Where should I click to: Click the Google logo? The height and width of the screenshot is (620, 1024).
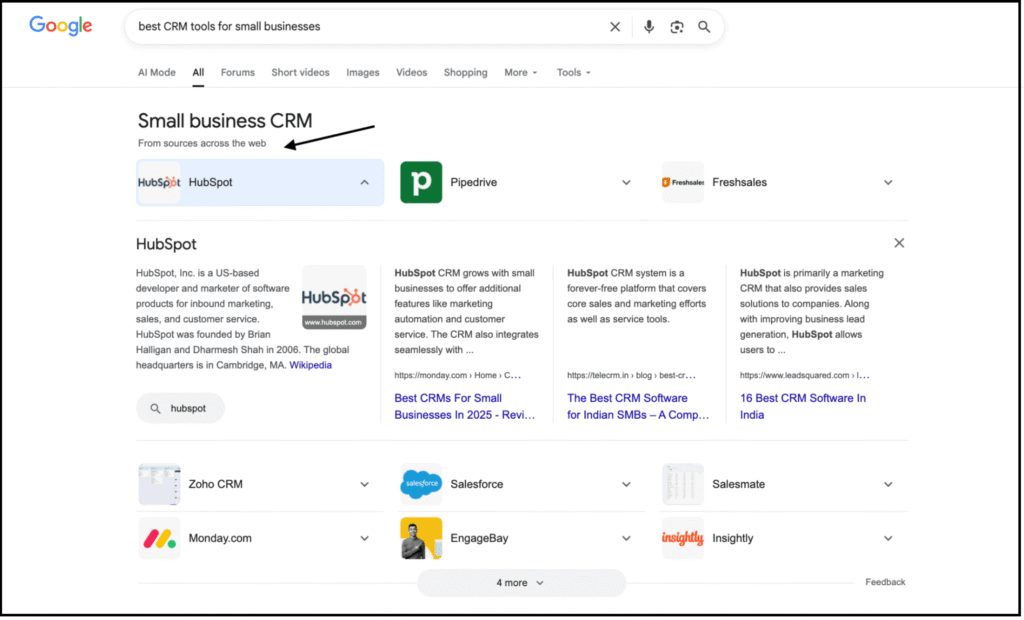pos(60,26)
